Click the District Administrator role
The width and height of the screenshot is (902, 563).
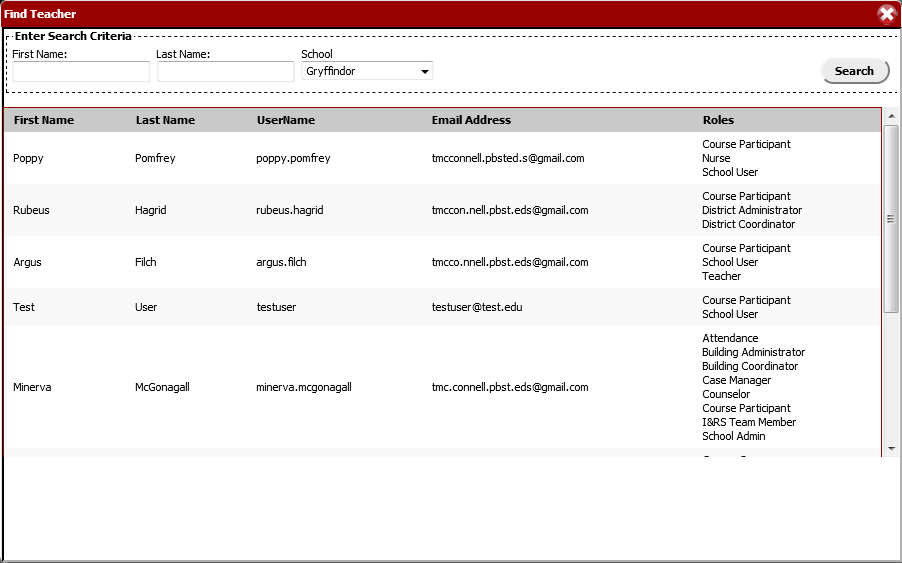pos(752,210)
